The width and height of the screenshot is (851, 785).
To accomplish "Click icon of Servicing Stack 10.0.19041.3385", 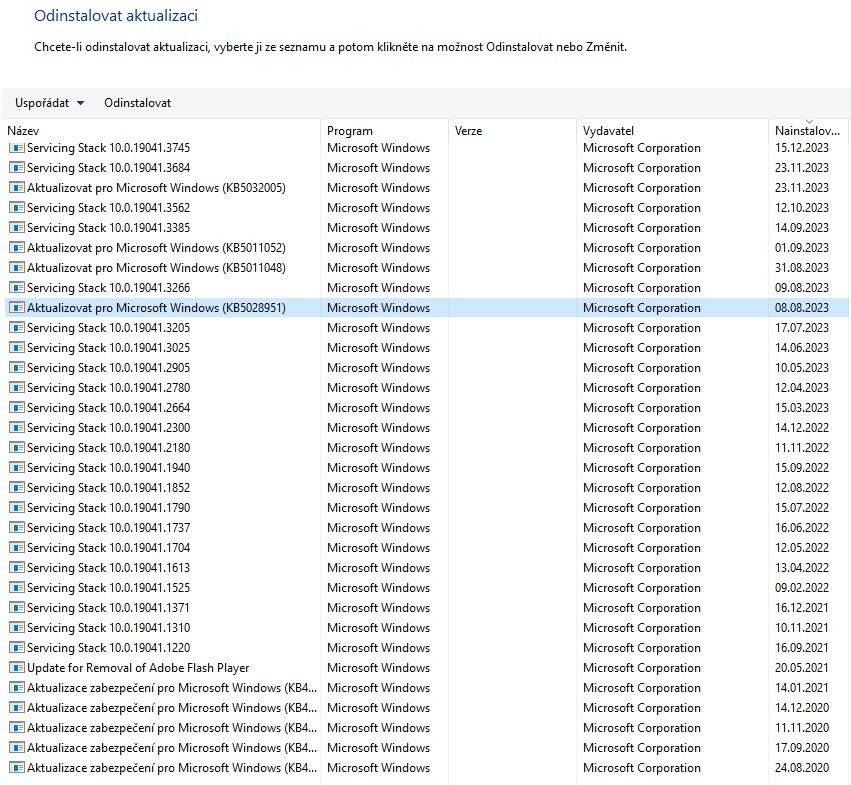I will (17, 228).
